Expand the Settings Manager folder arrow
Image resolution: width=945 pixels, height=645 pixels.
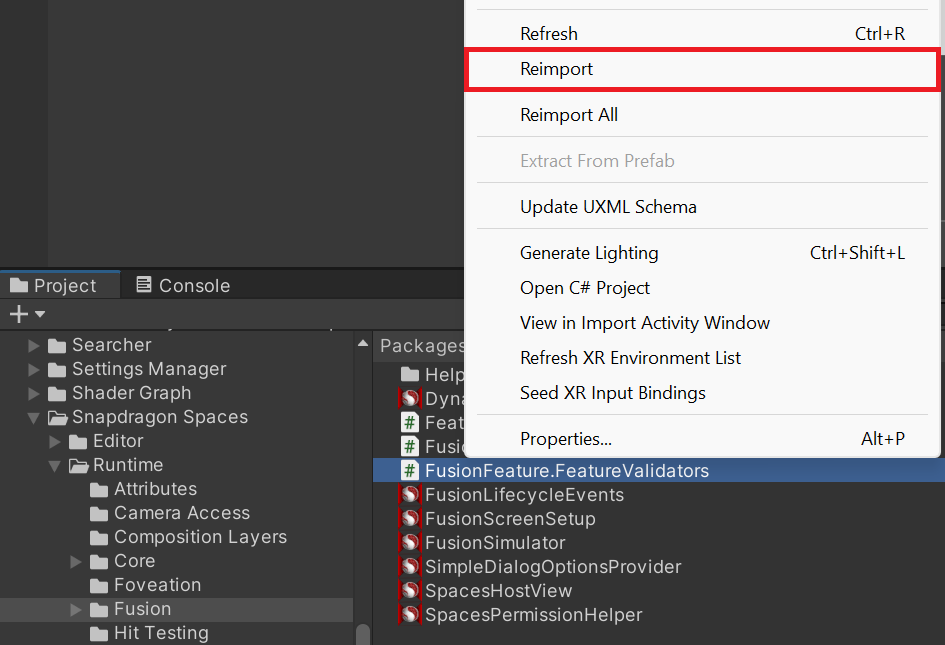pos(34,370)
